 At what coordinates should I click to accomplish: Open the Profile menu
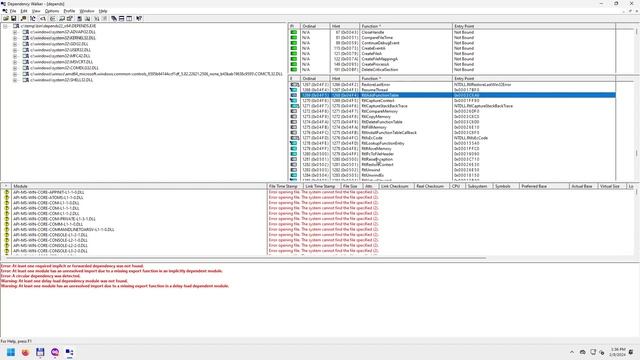69,11
